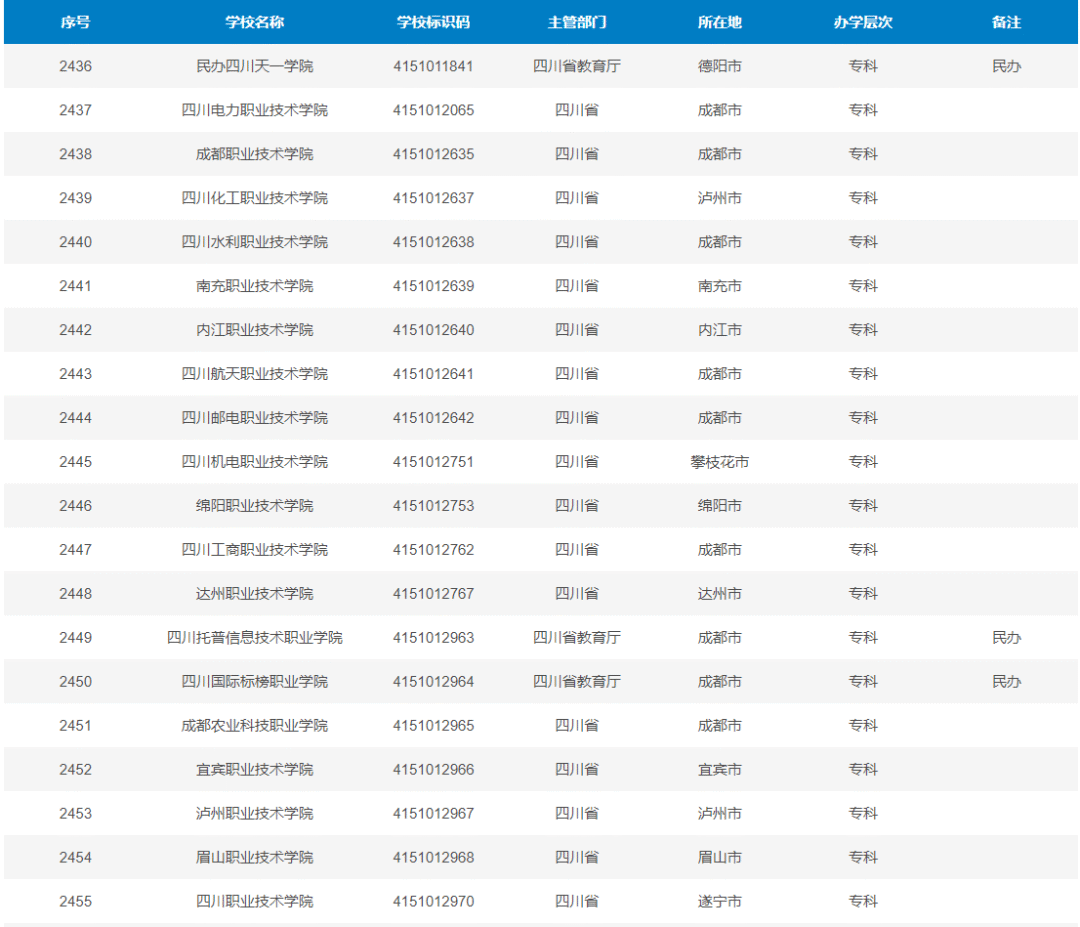
Task: Click school code 4151012640
Action: (x=433, y=330)
